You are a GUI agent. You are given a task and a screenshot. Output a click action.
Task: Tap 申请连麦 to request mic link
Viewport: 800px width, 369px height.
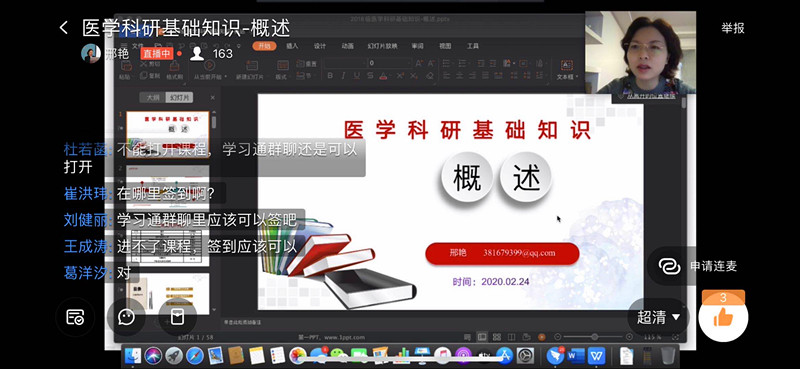698,266
